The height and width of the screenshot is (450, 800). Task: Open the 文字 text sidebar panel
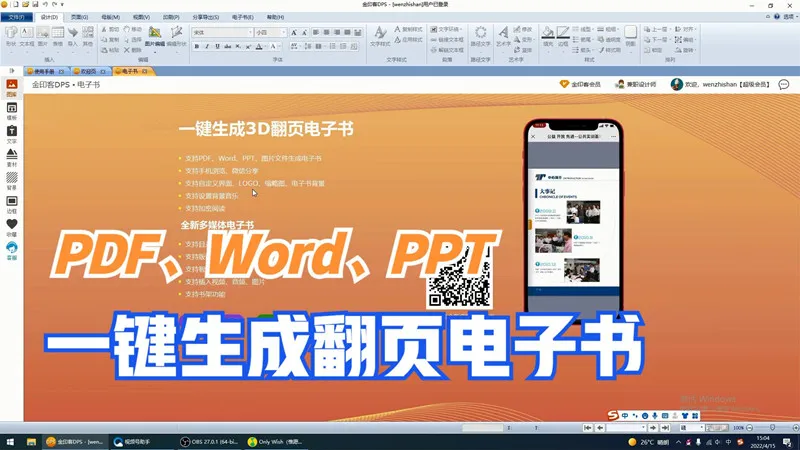12,135
